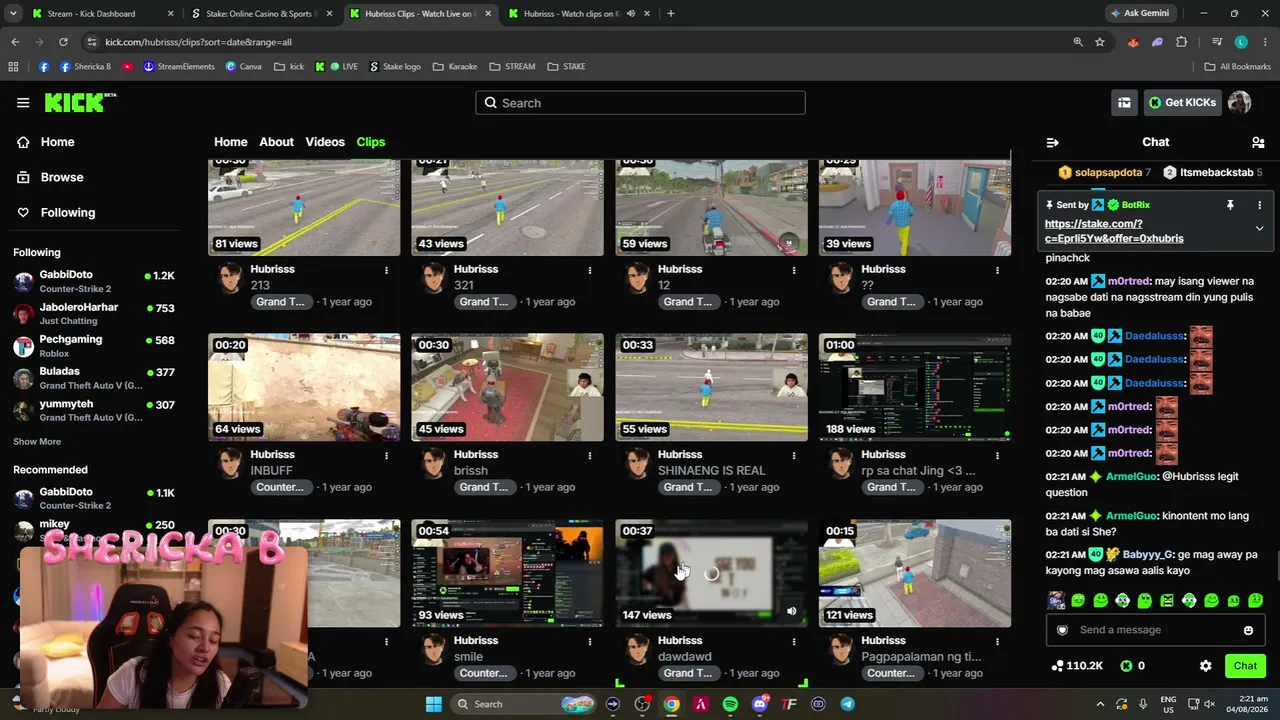
Task: Open the "kick" bookmarks folder
Action: (289, 67)
